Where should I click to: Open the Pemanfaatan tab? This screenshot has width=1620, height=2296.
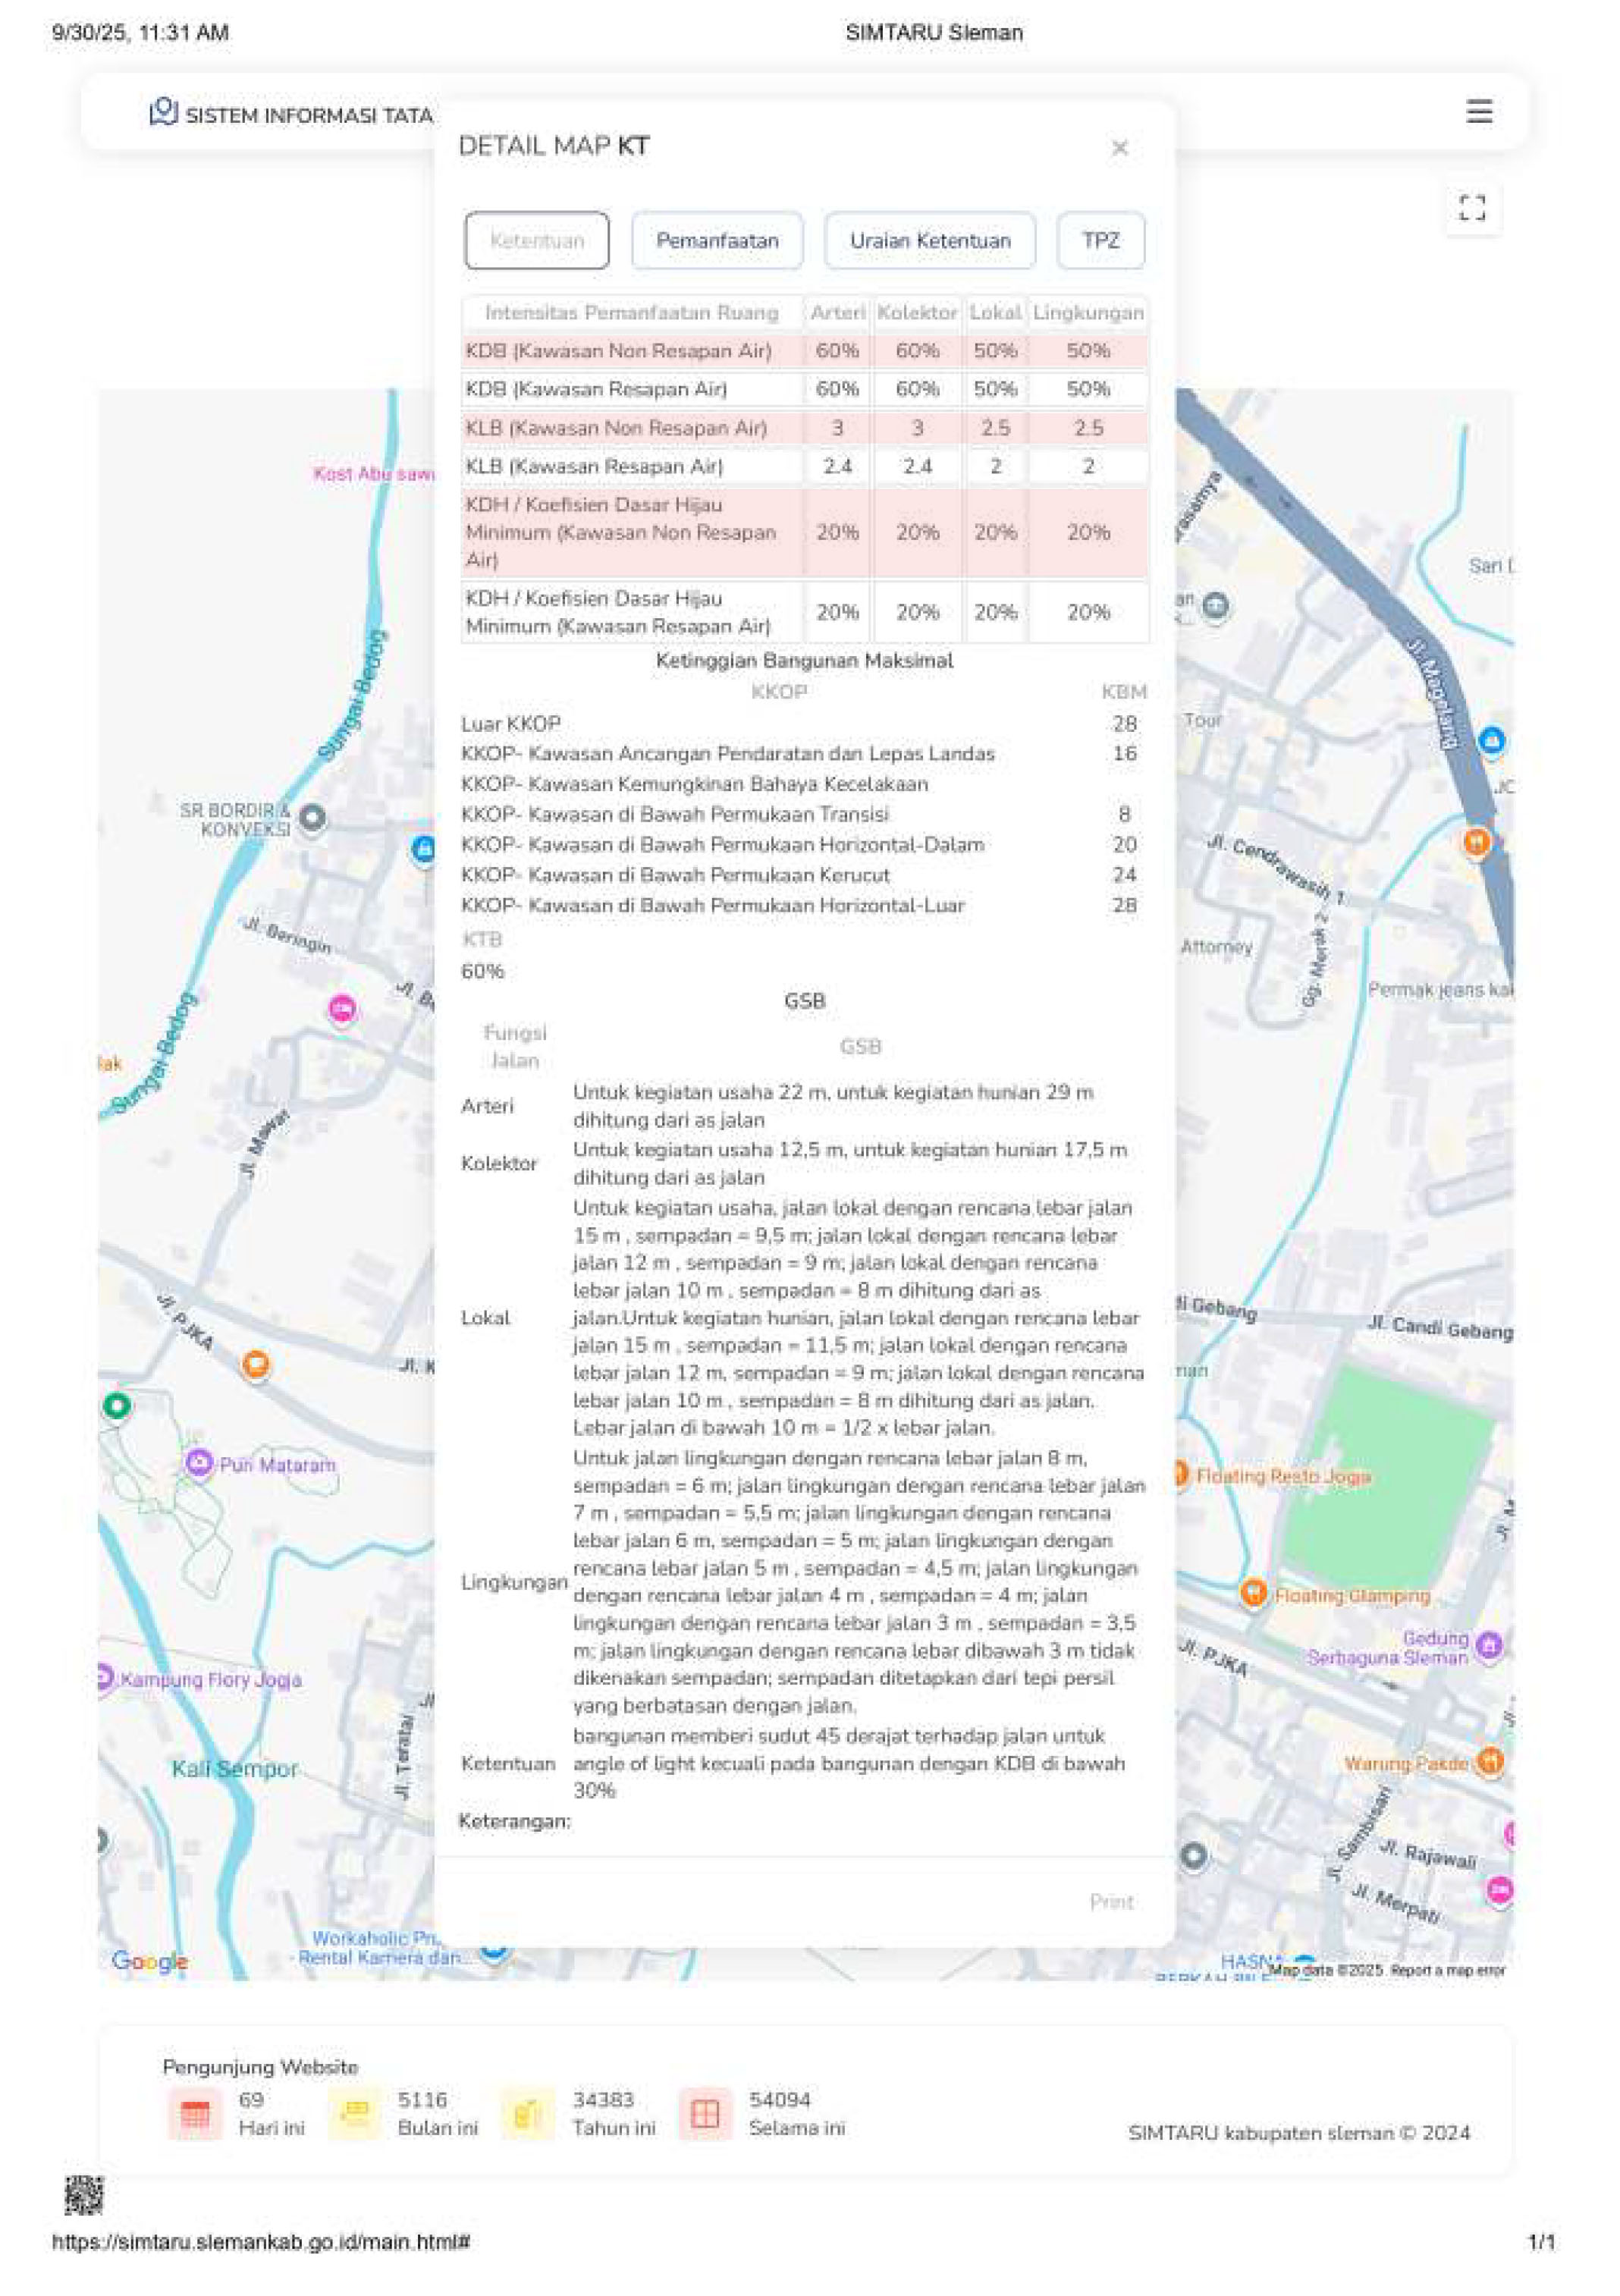(717, 240)
